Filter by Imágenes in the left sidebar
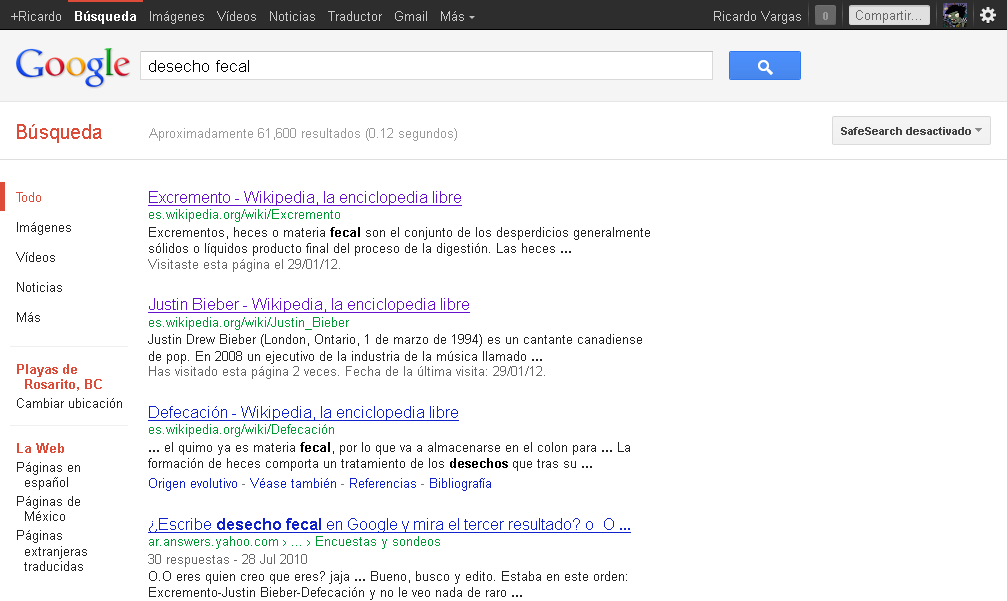The image size is (1007, 601). [44, 227]
